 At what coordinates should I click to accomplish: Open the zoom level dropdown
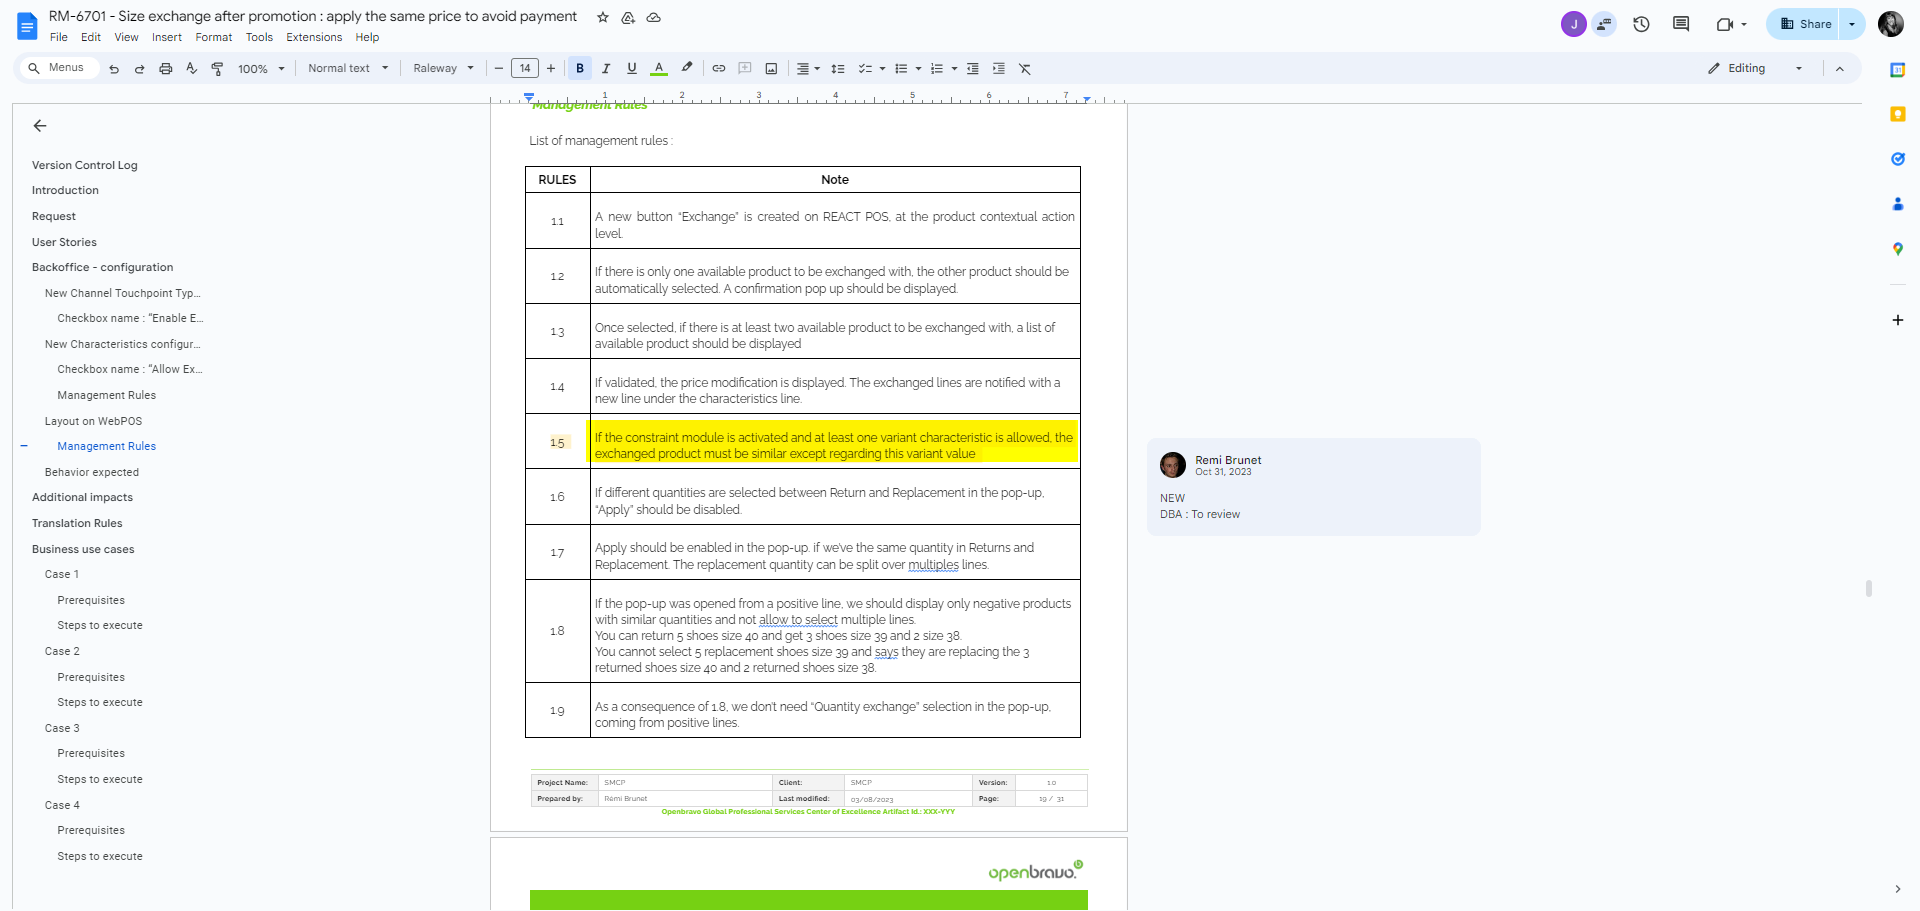[261, 69]
